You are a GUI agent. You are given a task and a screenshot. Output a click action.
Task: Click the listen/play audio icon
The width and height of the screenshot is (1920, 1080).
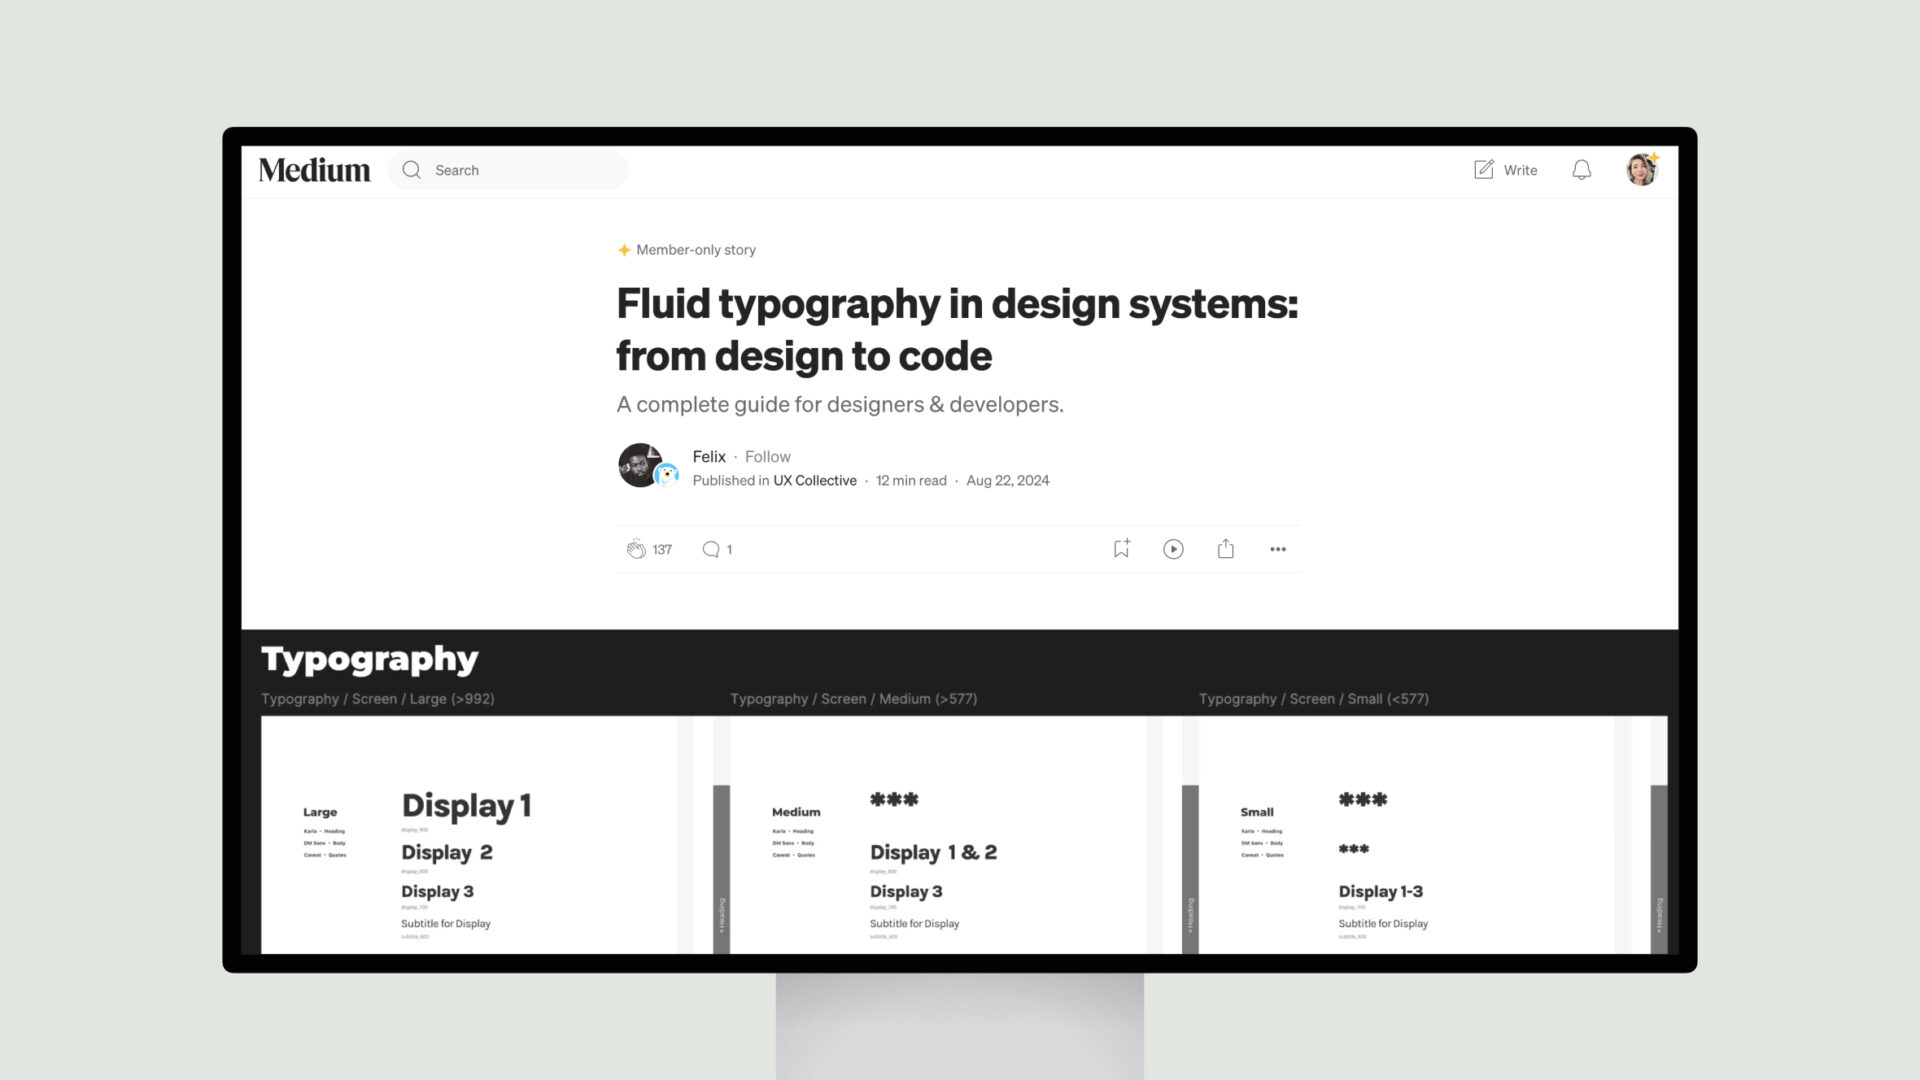(1172, 549)
